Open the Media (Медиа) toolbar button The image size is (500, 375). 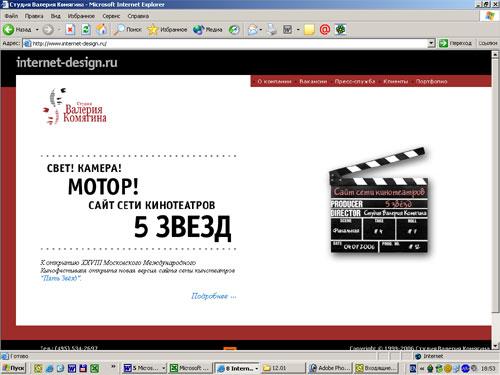208,30
